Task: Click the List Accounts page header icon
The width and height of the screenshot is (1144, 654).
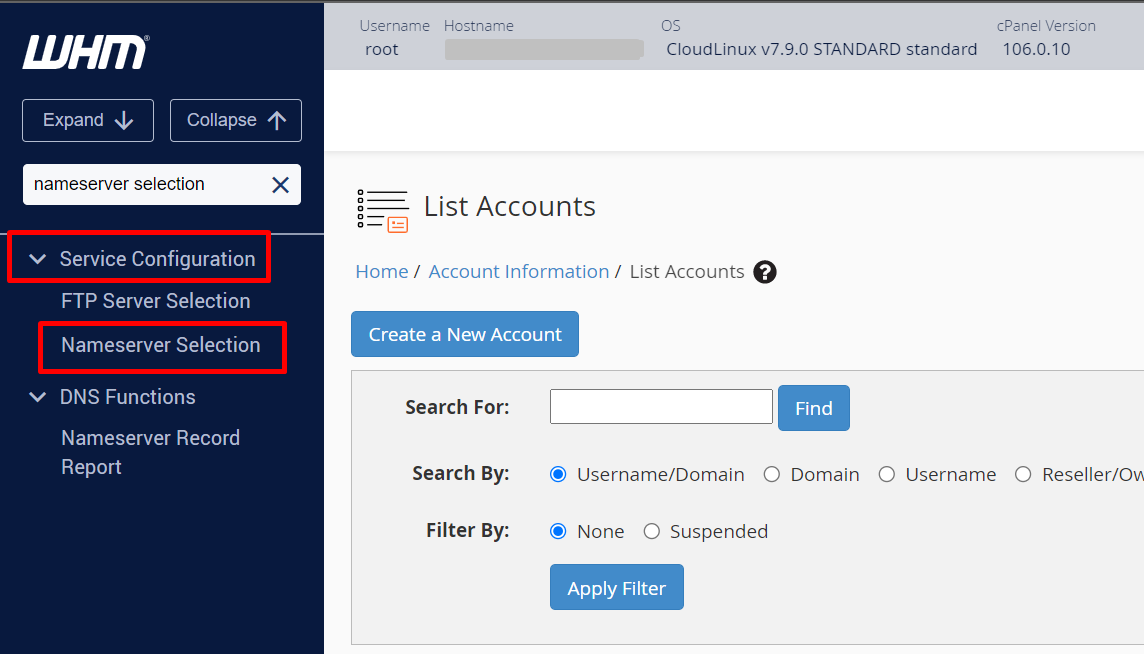Action: coord(383,206)
